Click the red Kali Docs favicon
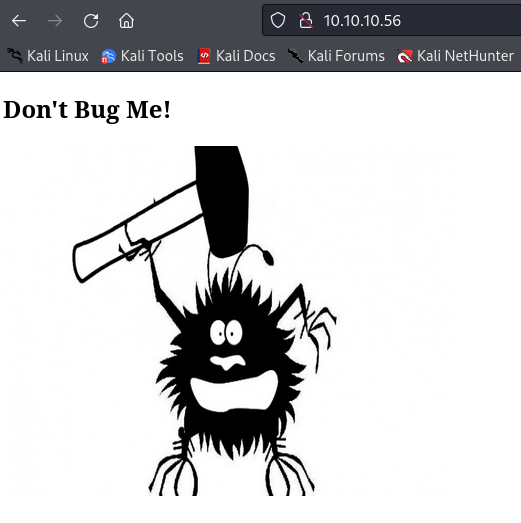This screenshot has width=521, height=523. [x=204, y=56]
